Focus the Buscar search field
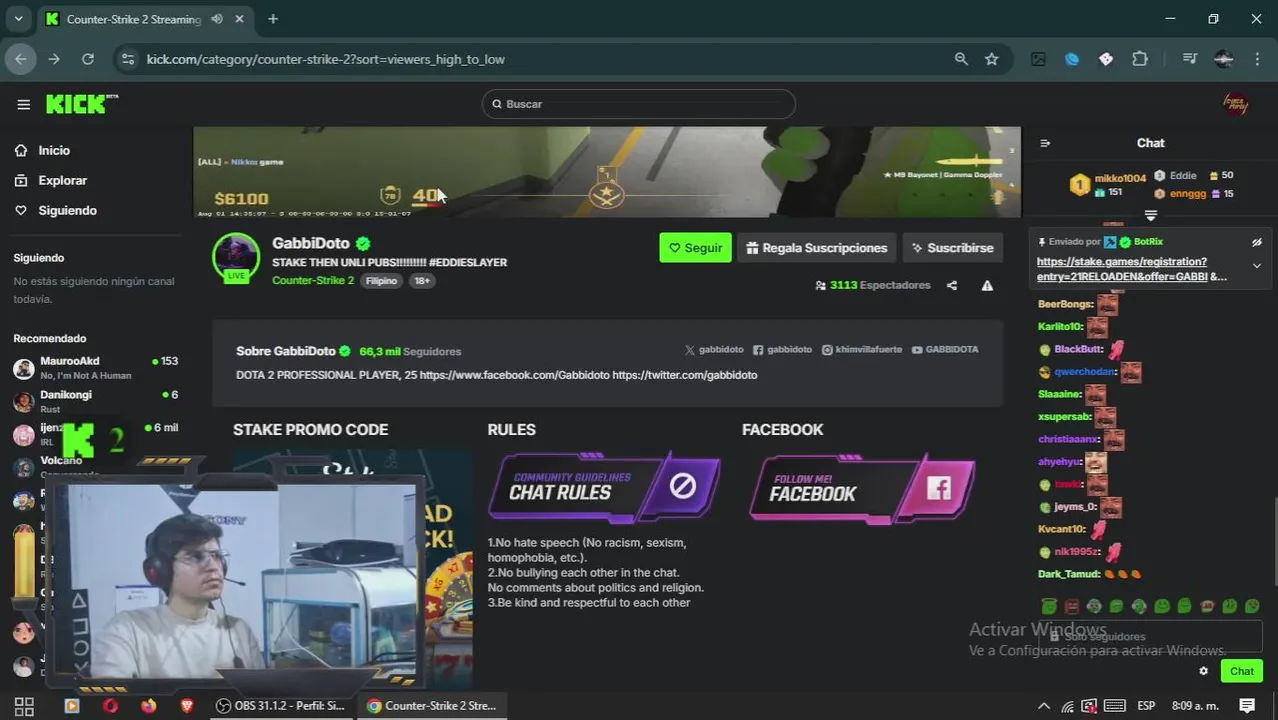This screenshot has width=1278, height=720. pos(639,104)
